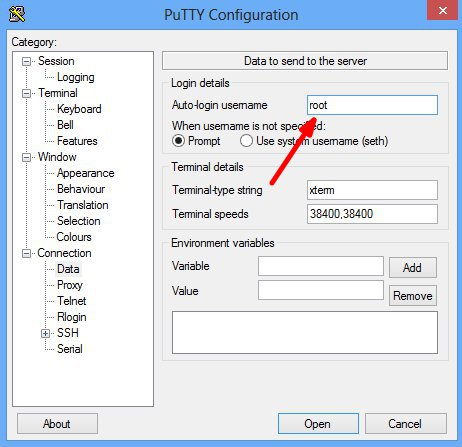
Task: Open the Serial settings
Action: click(70, 349)
